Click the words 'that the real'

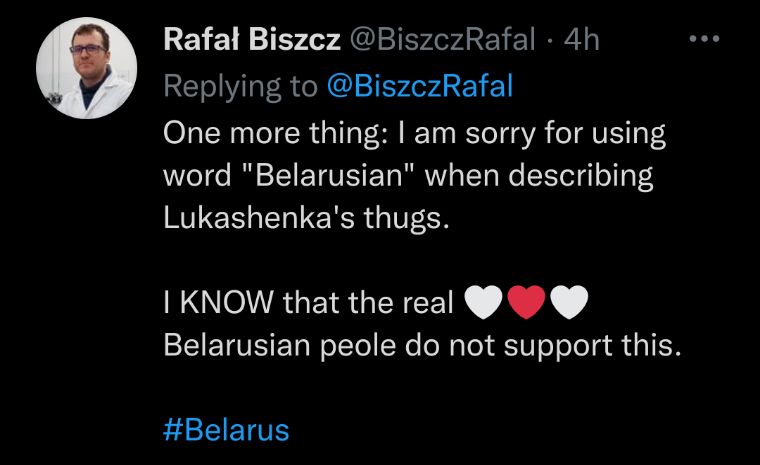[x=368, y=302]
